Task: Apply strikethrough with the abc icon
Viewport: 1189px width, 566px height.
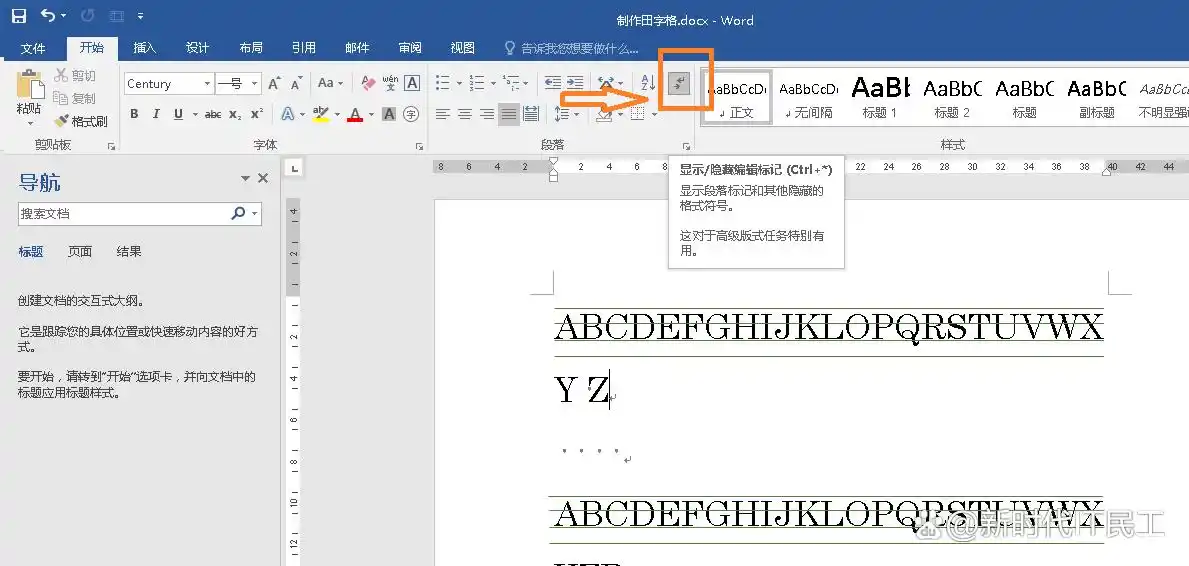Action: (212, 115)
